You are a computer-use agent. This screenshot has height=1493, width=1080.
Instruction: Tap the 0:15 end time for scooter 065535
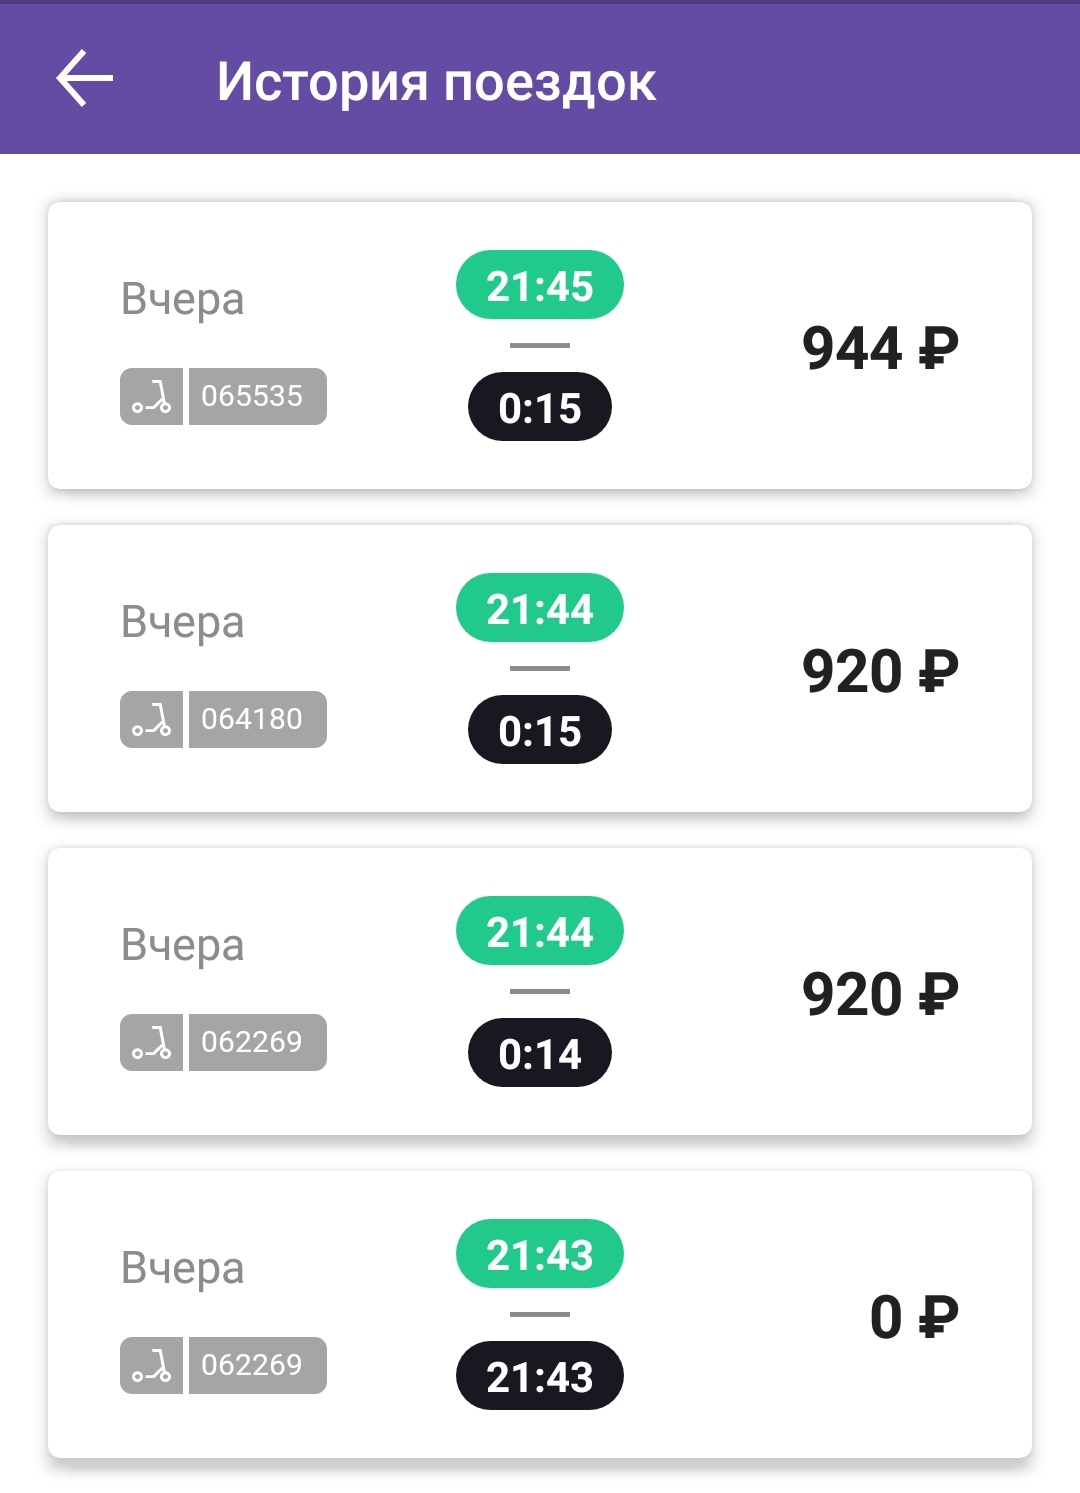(540, 407)
